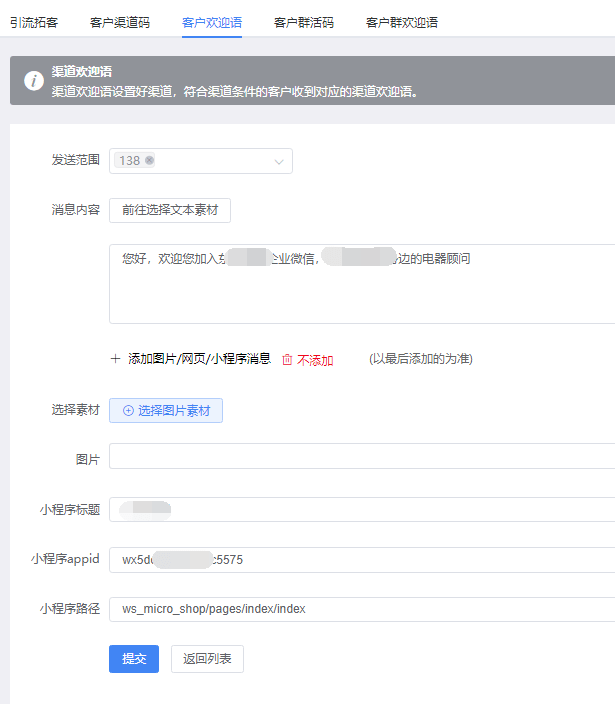The image size is (615, 704).
Task: Click the 发送范围 label
Action: (x=75, y=160)
